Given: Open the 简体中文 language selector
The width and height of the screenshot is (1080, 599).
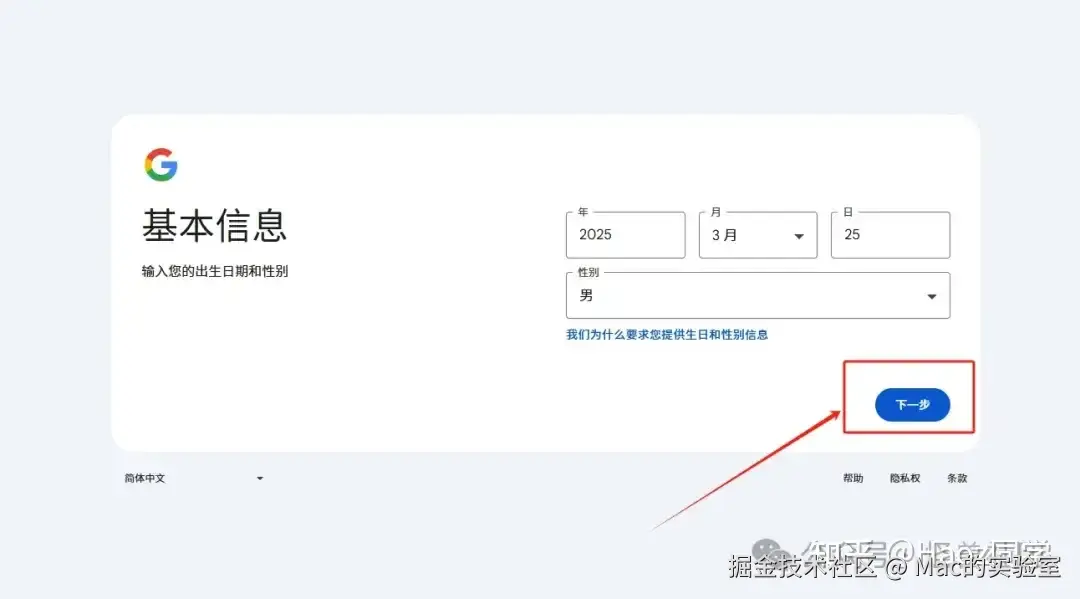Looking at the screenshot, I should click(x=194, y=479).
